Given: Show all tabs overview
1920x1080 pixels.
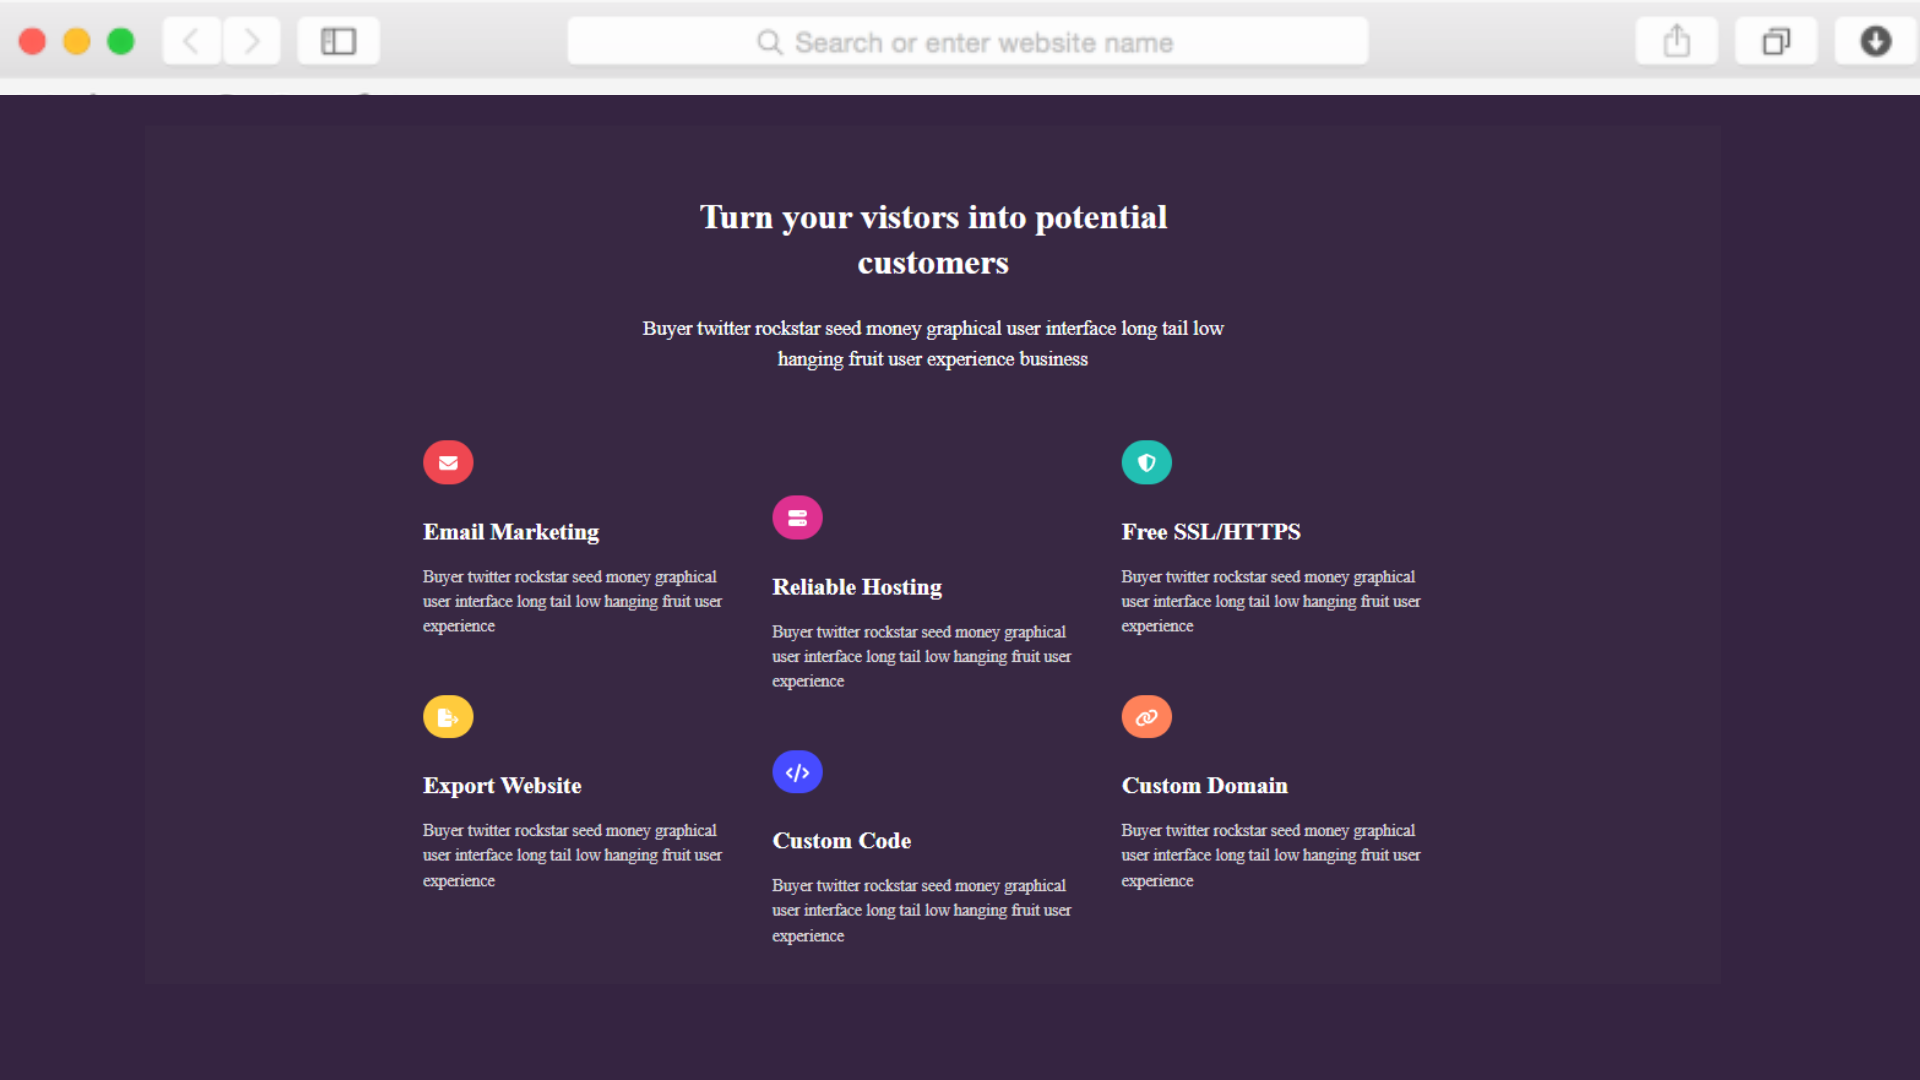Looking at the screenshot, I should click(1775, 42).
